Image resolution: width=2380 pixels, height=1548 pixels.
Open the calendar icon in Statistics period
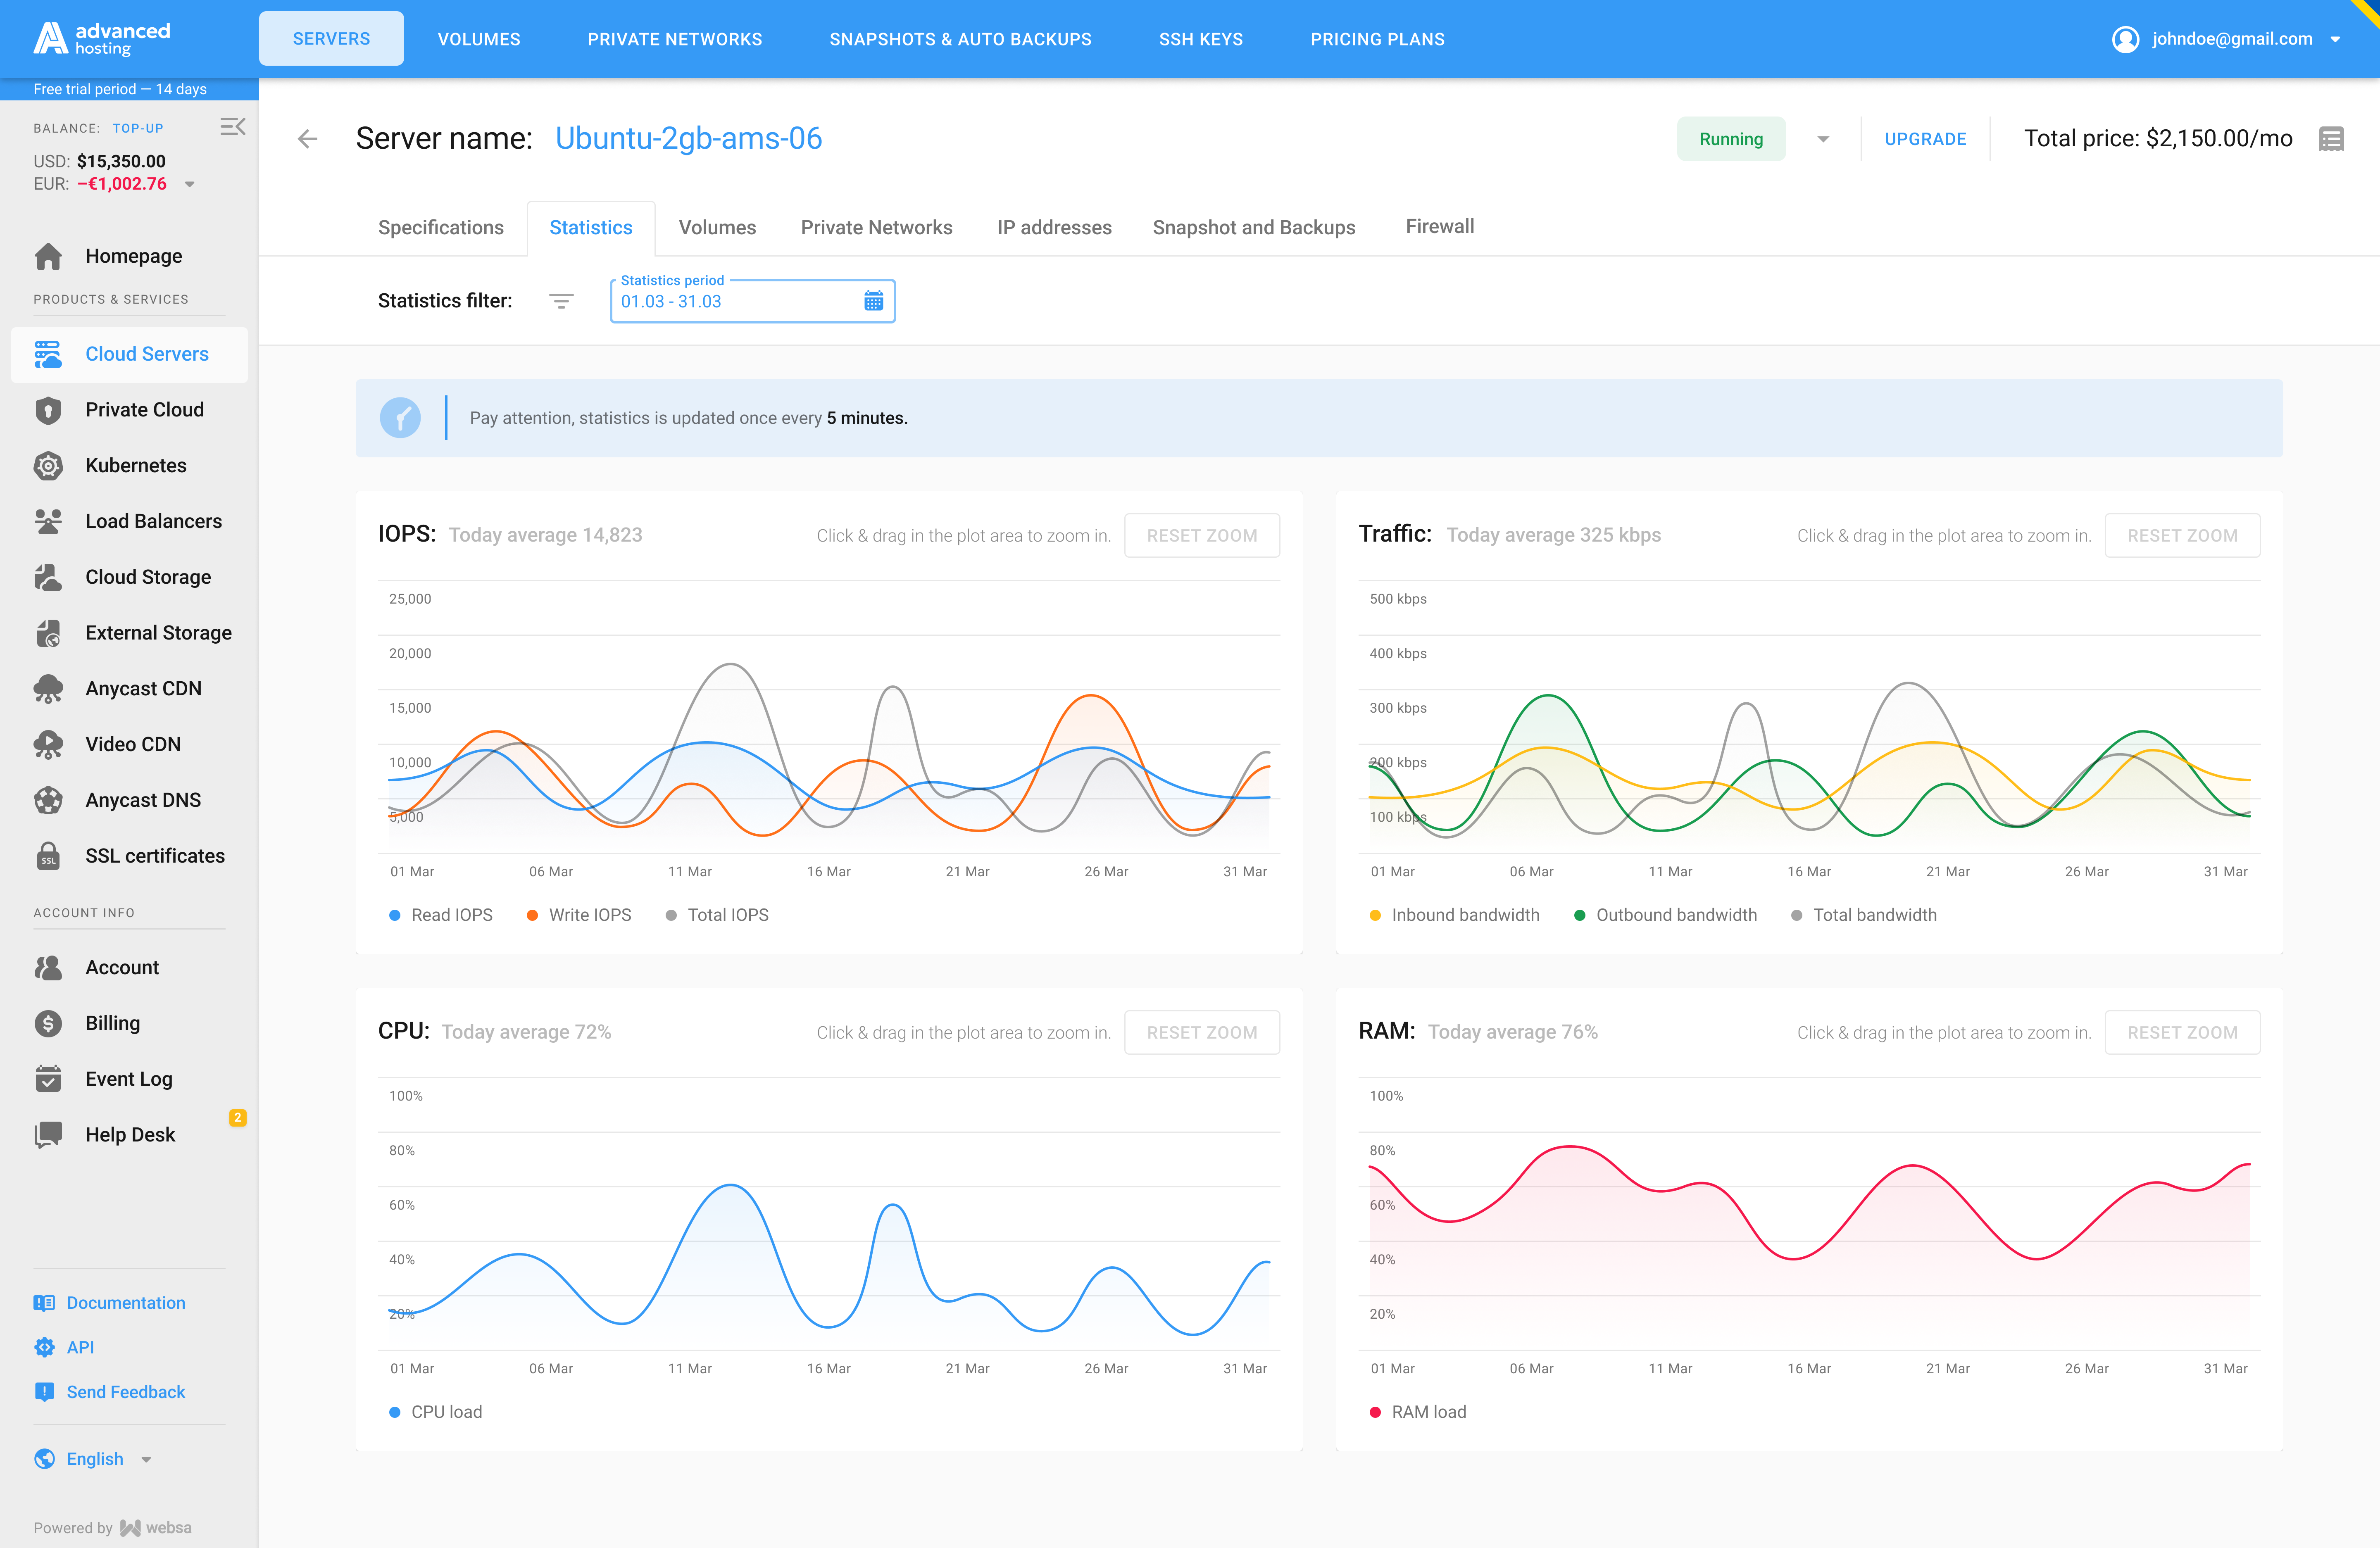tap(873, 301)
